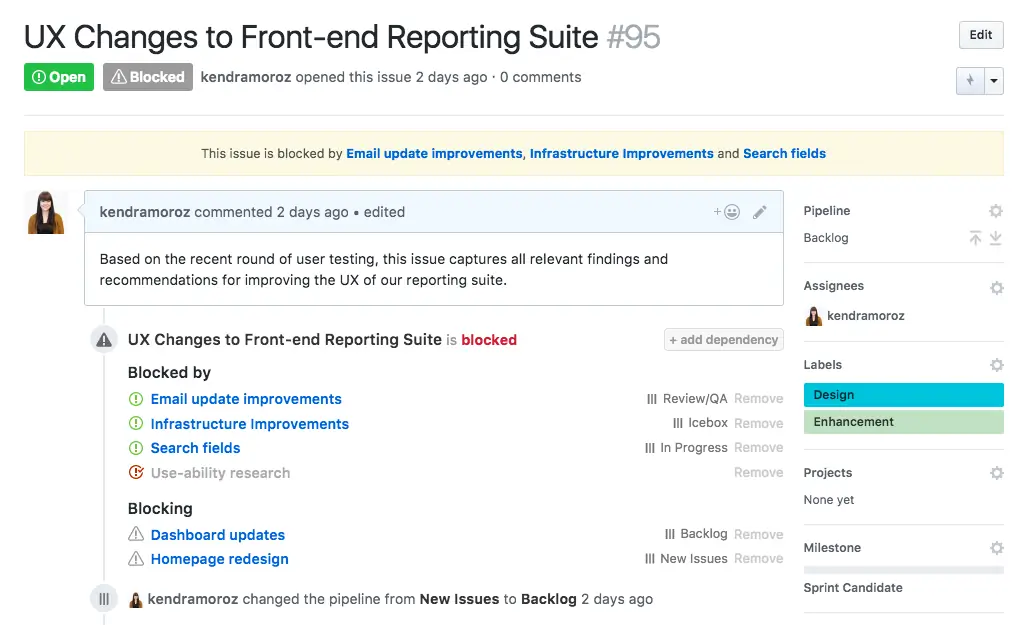Move issue to bottom of pipeline arrow
1033x625 pixels.
(x=995, y=238)
